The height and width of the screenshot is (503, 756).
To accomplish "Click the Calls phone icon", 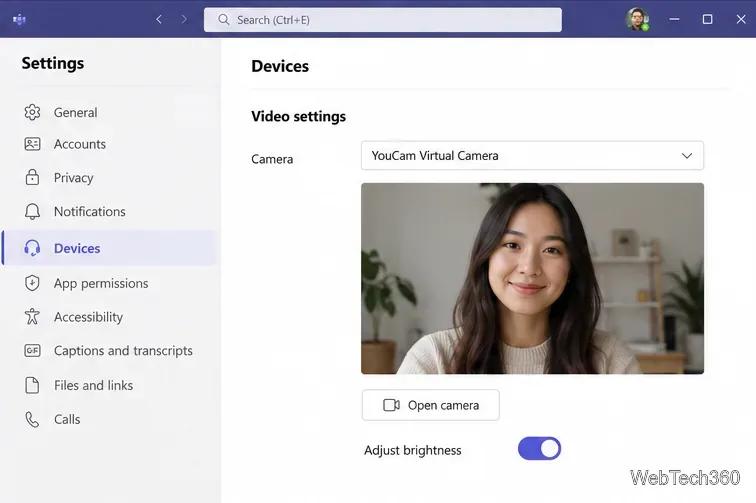I will point(32,420).
